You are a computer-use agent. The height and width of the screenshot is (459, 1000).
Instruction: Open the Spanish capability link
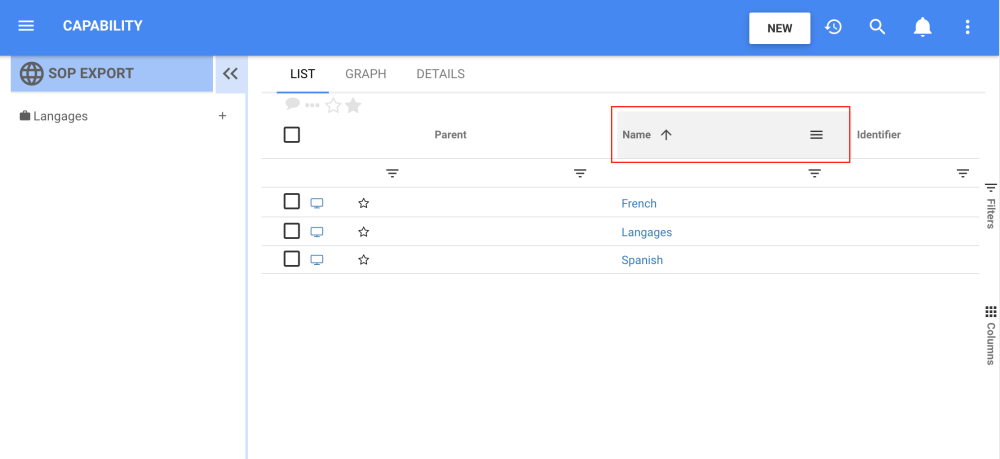click(x=642, y=260)
